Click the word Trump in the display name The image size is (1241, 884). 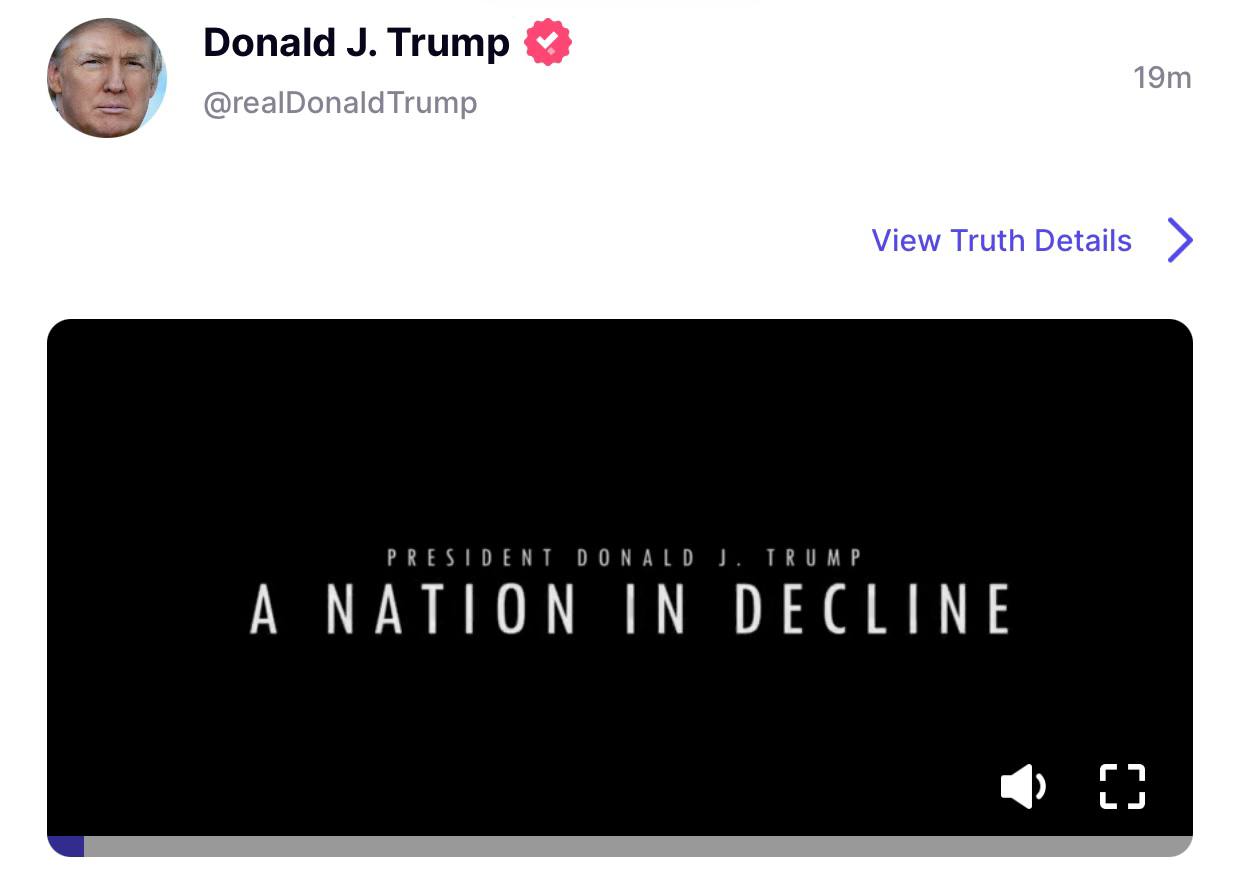pyautogui.click(x=447, y=43)
